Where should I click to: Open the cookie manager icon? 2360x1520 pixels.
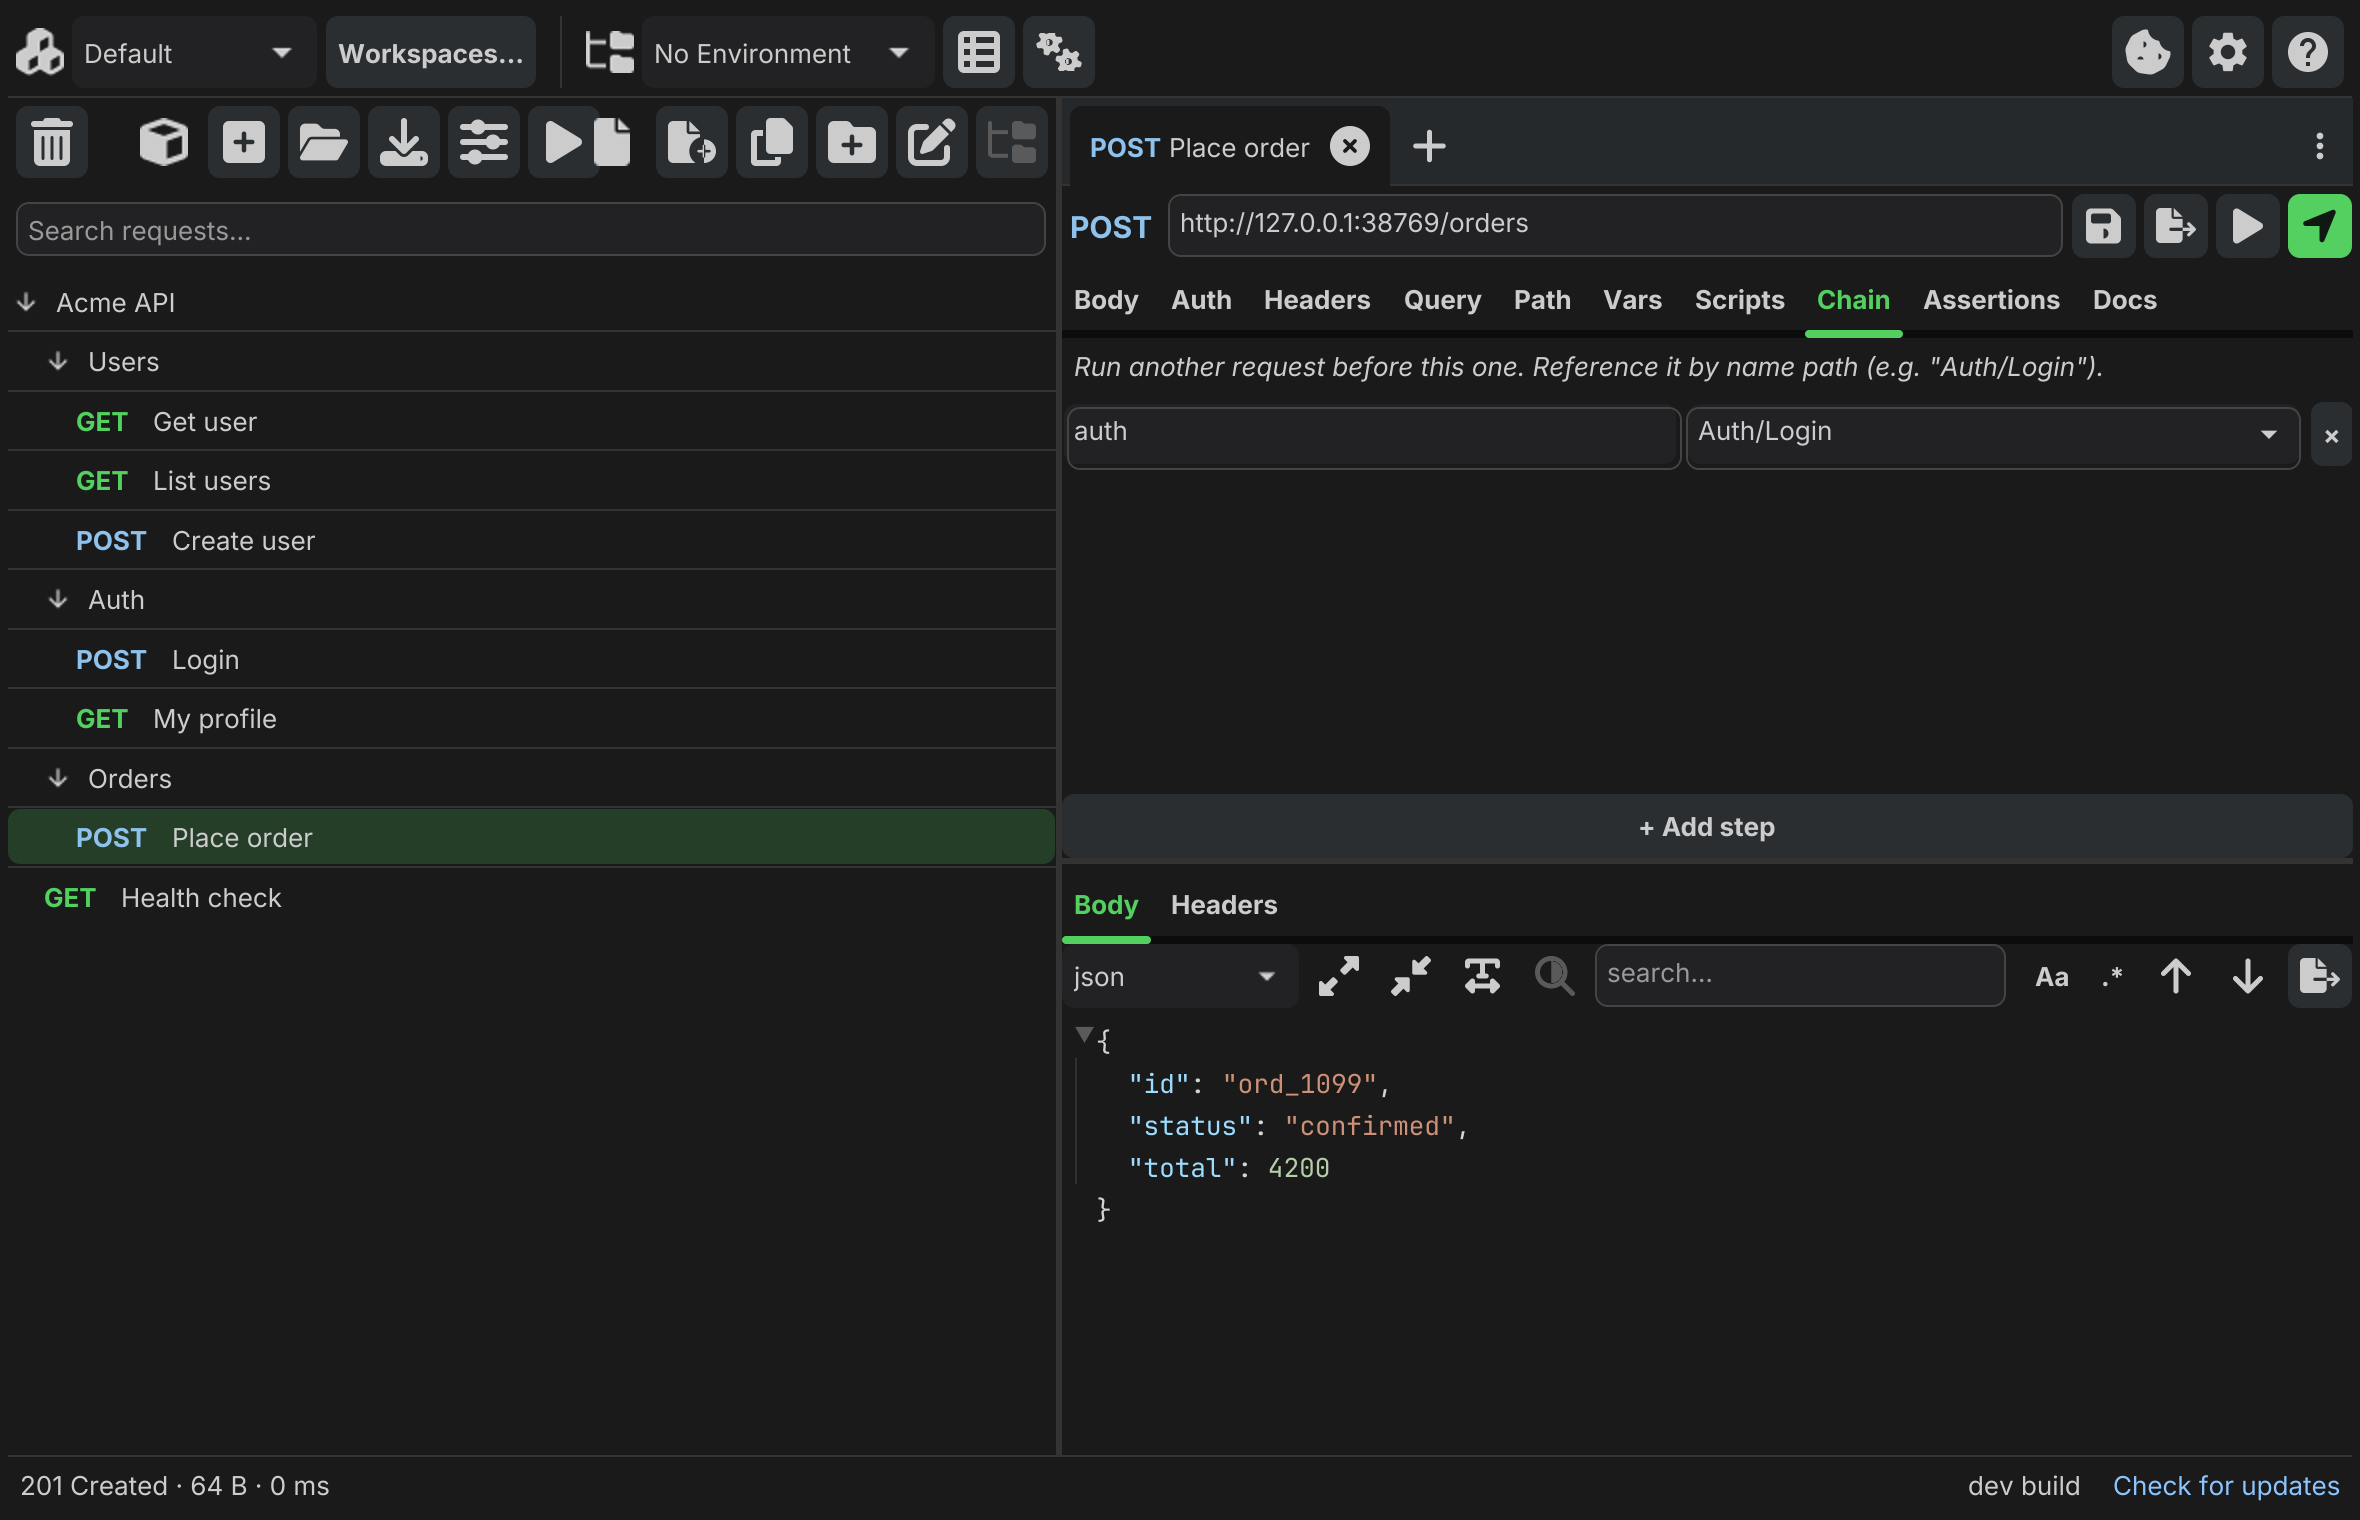[x=2147, y=52]
